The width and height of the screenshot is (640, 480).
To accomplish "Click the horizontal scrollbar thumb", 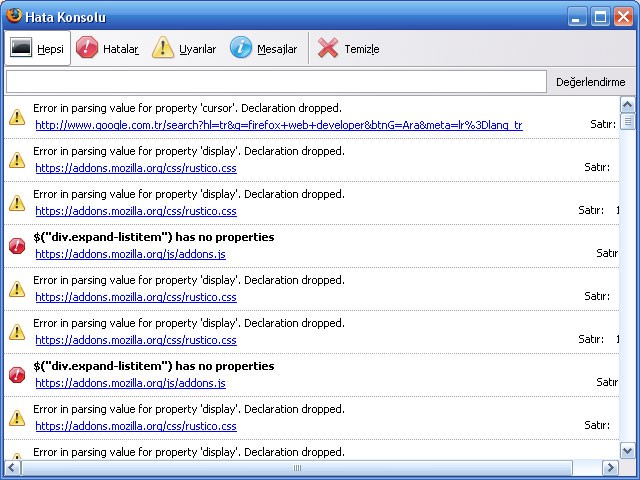I will tap(296, 468).
